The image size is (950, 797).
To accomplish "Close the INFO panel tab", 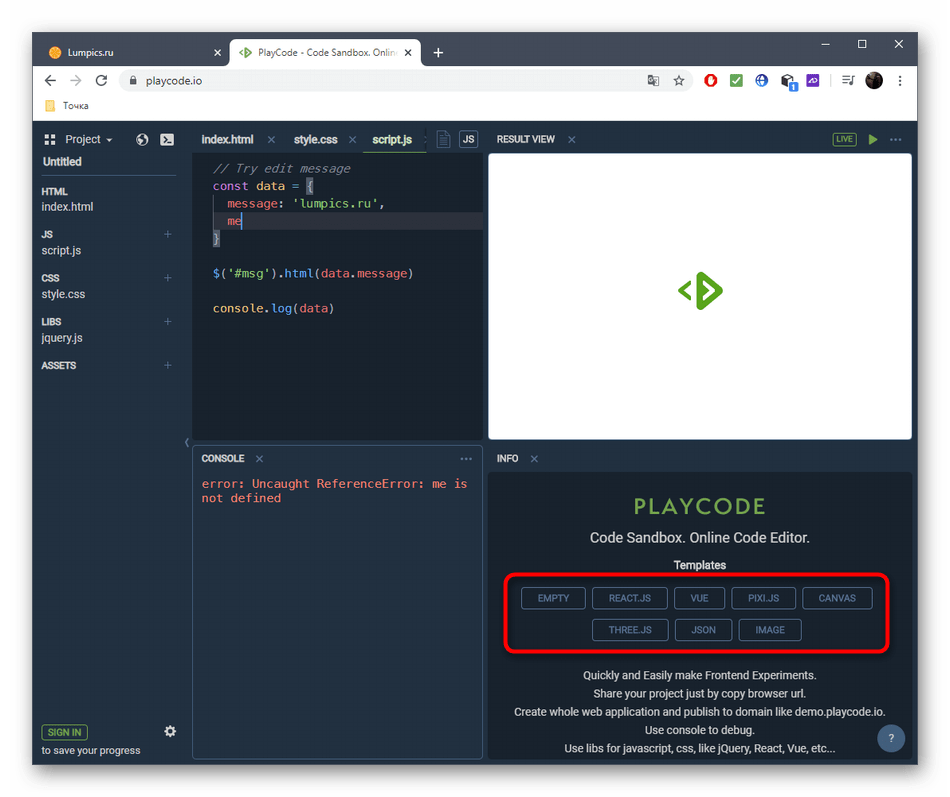I will (534, 459).
